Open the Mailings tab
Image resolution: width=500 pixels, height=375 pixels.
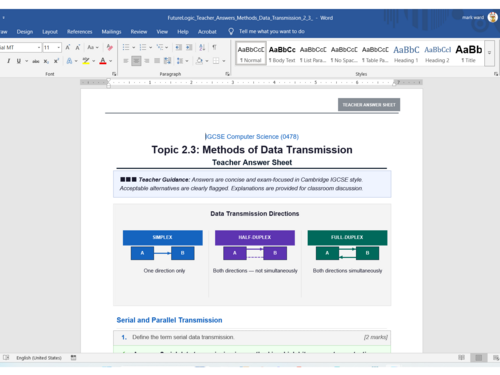[x=111, y=32]
